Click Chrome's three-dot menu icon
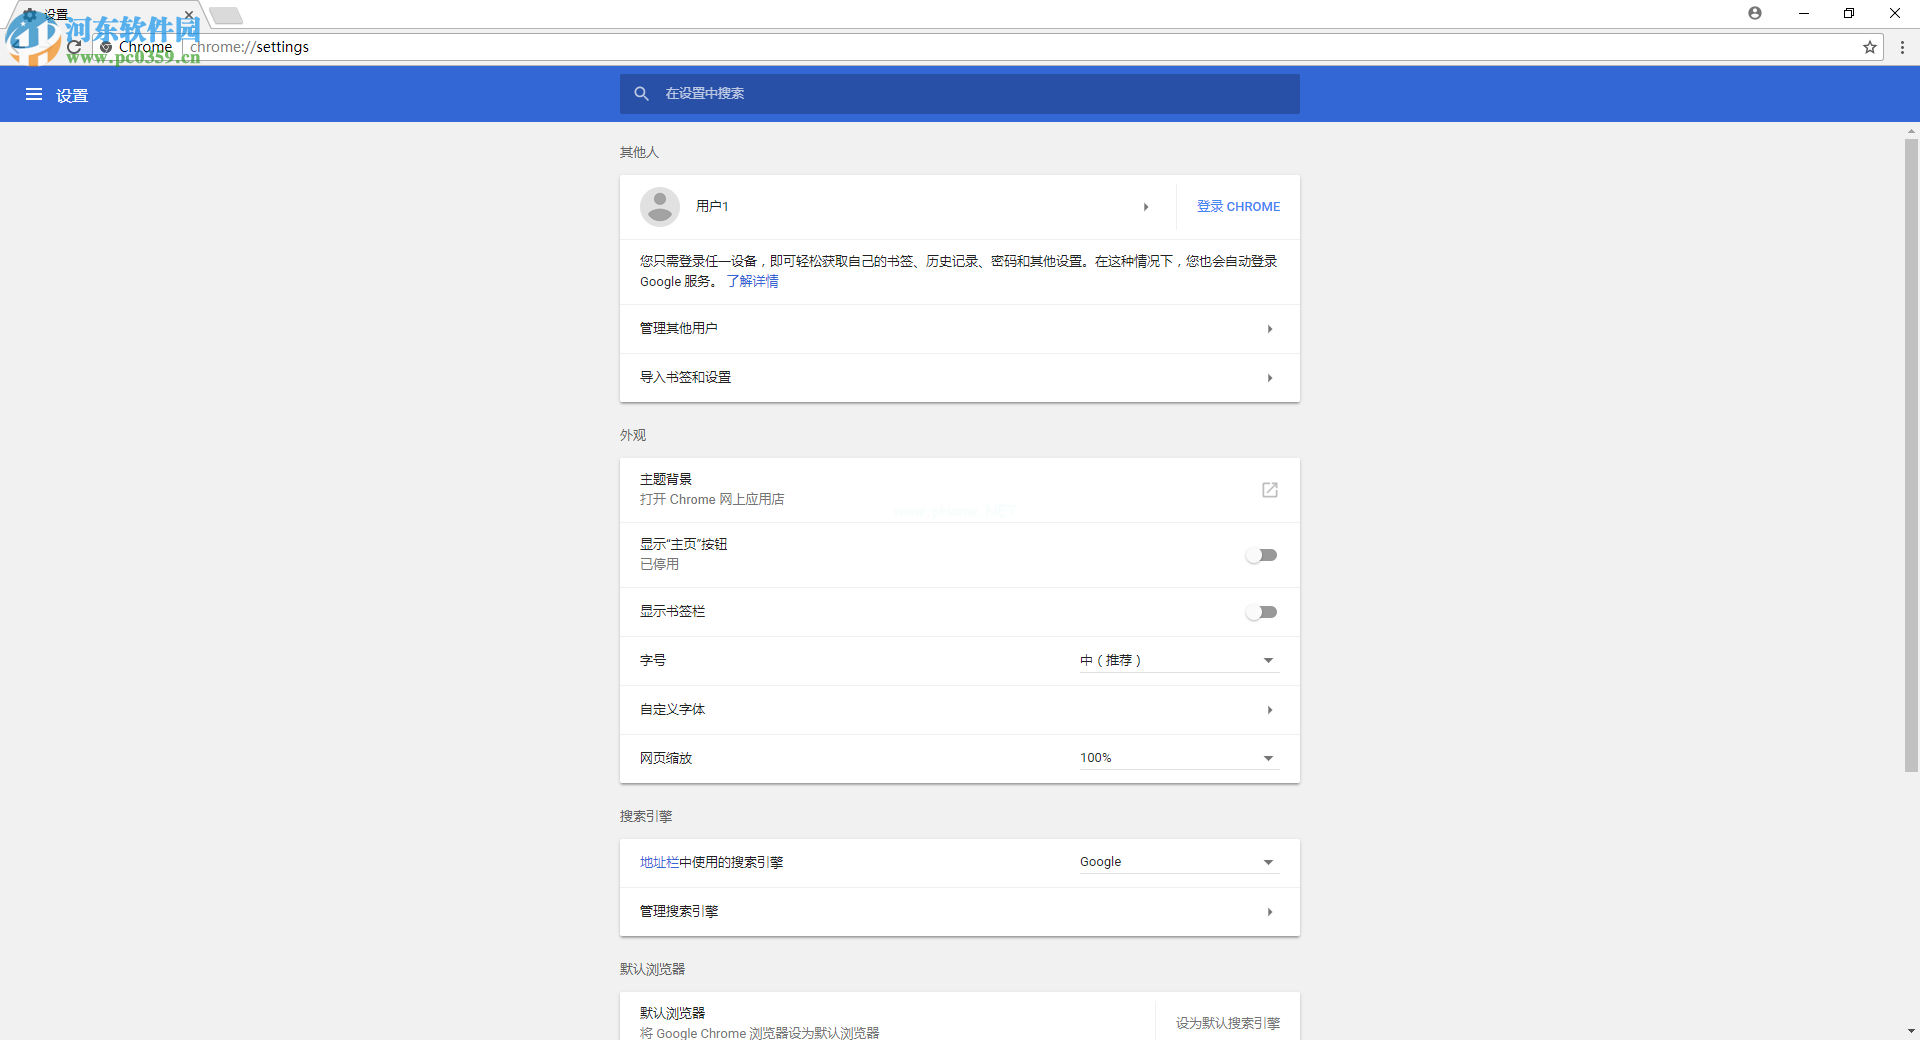The image size is (1920, 1040). pos(1901,47)
